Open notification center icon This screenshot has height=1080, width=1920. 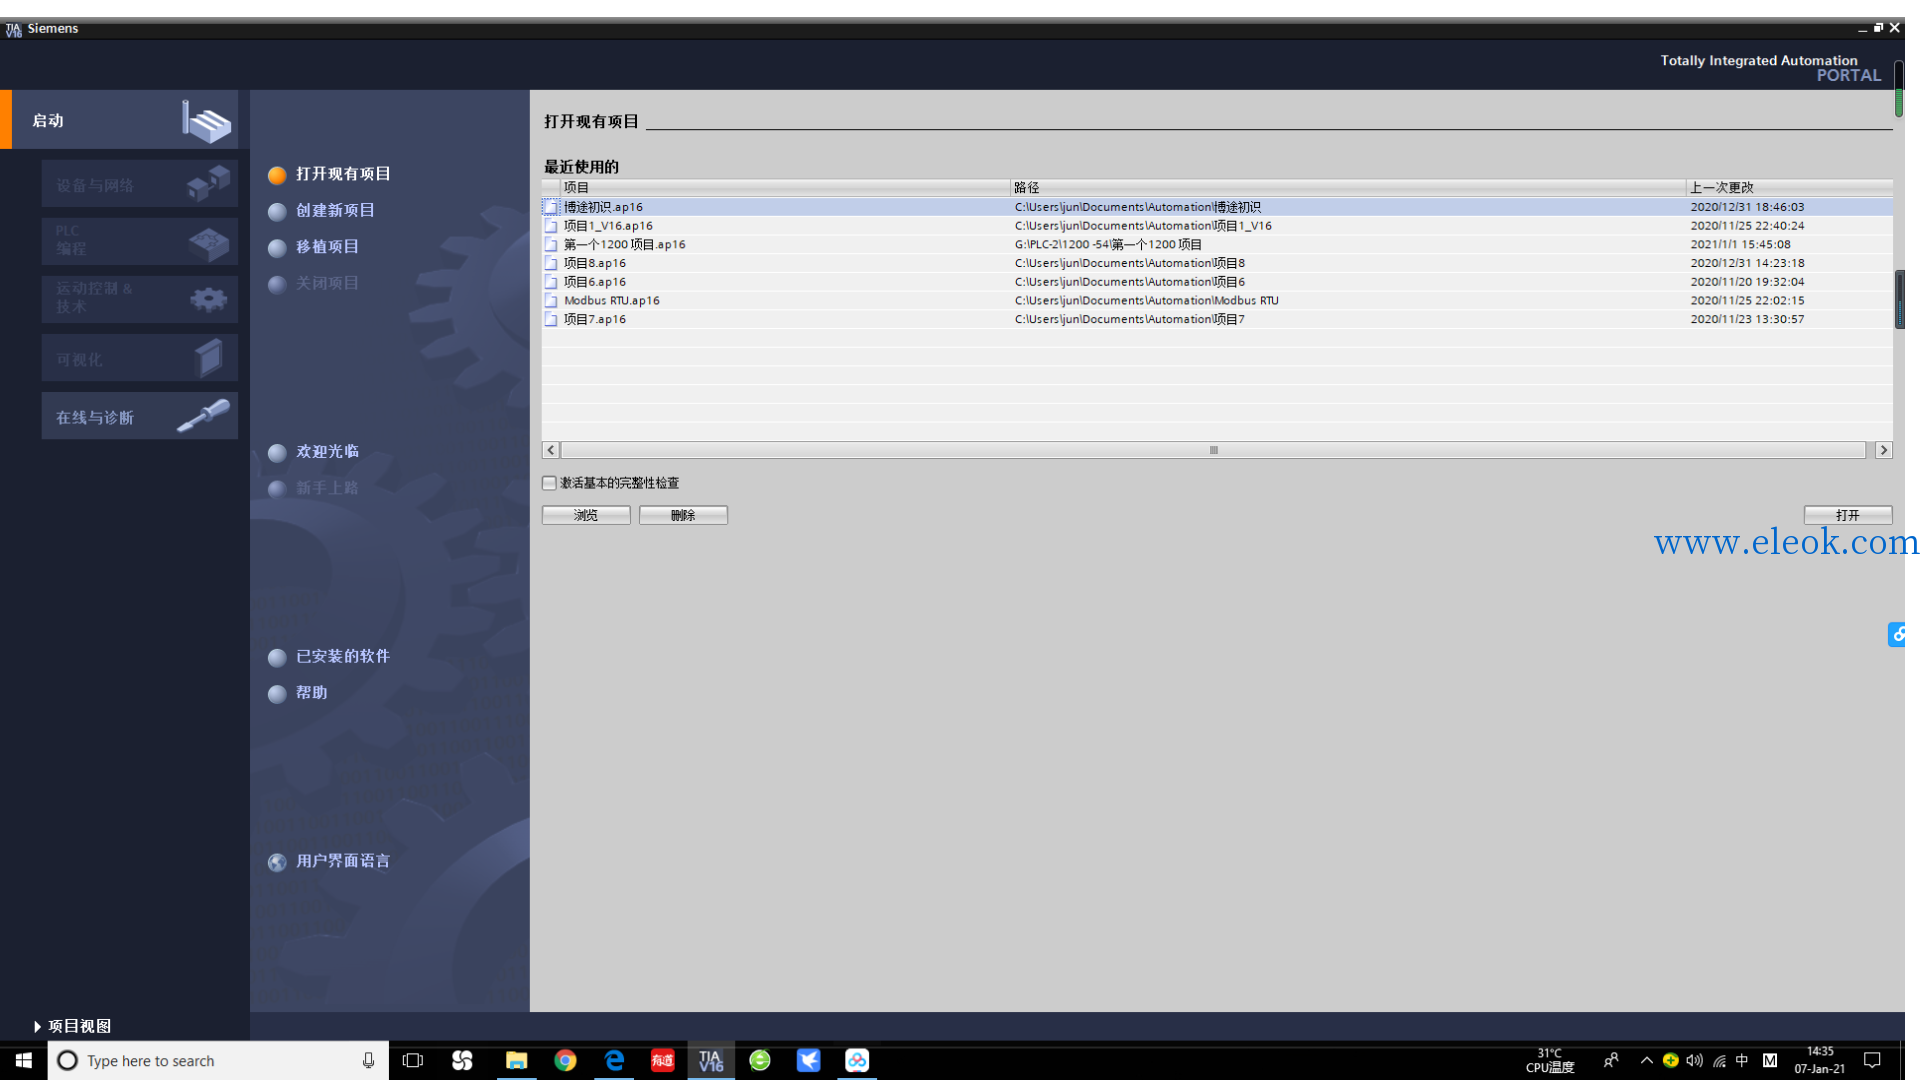pyautogui.click(x=1873, y=1060)
